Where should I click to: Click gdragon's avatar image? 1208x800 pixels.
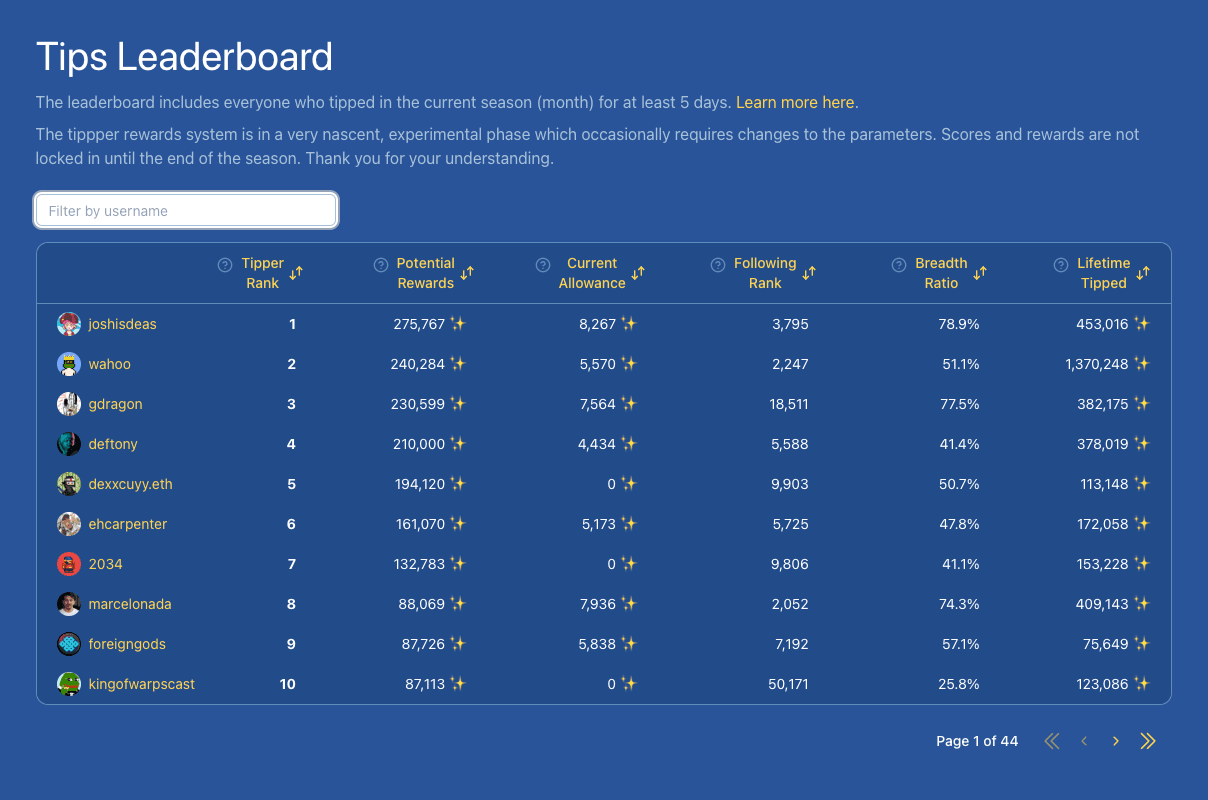pyautogui.click(x=69, y=404)
